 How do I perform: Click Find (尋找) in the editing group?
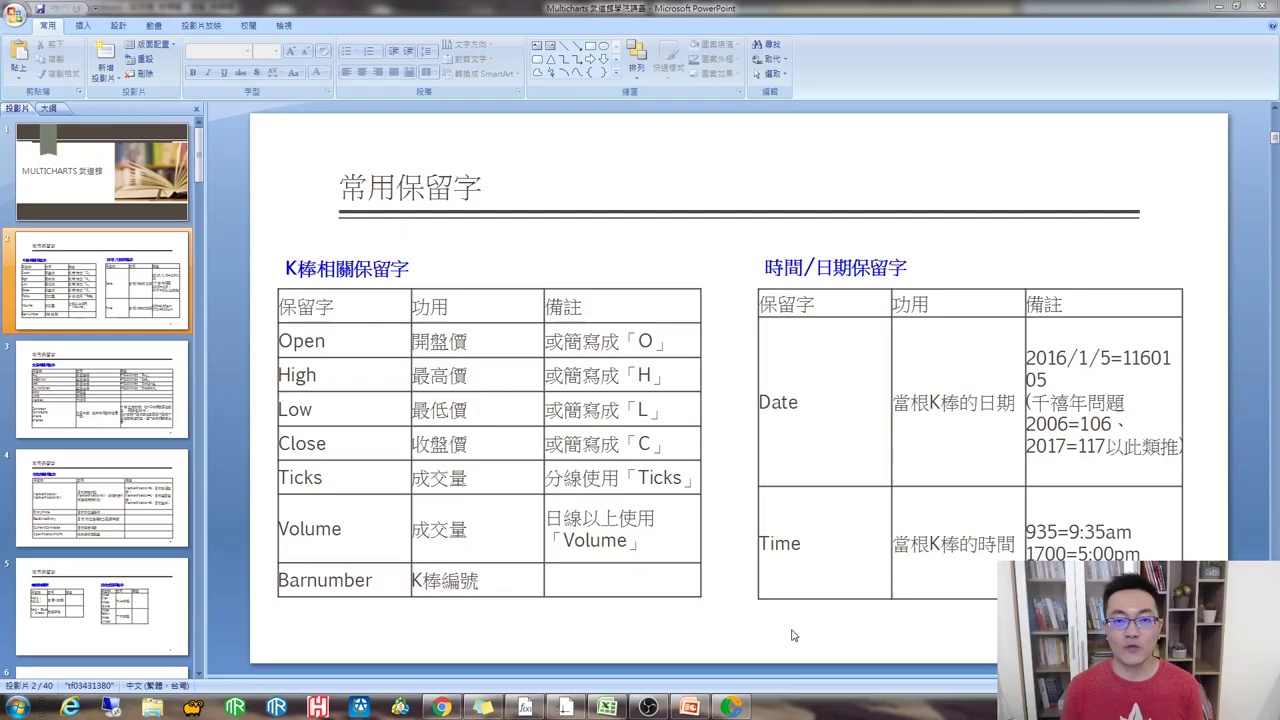pos(767,45)
